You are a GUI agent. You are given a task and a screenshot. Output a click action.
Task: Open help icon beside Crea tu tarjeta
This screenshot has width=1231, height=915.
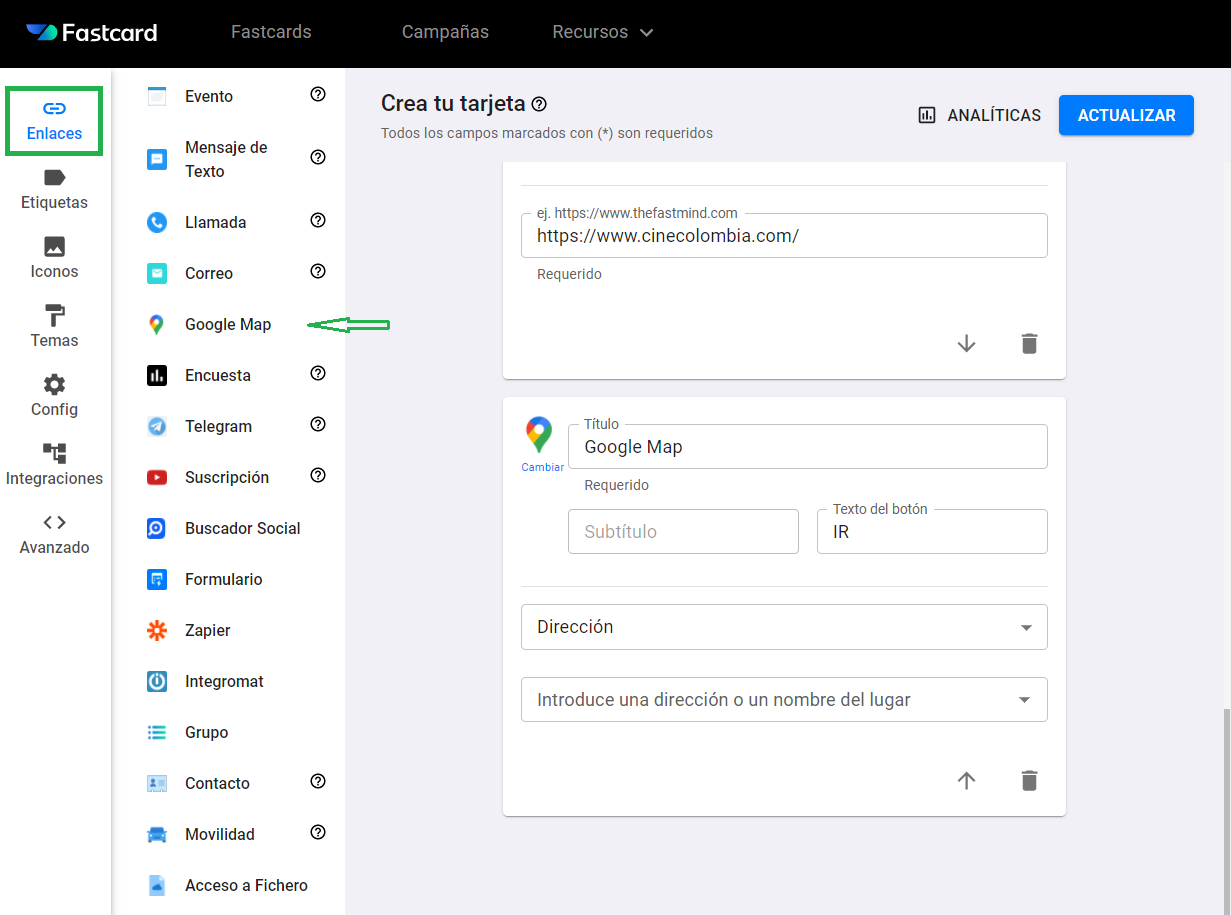click(540, 104)
